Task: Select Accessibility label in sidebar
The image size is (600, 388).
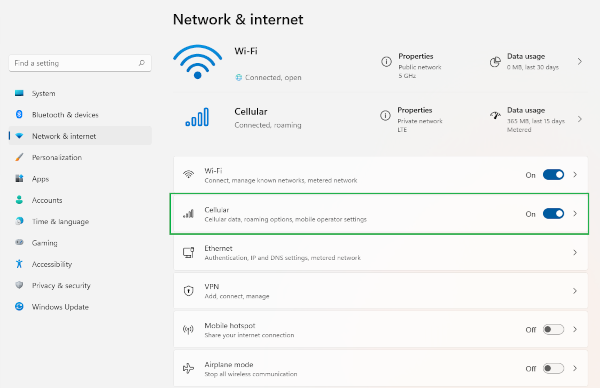Action: click(52, 264)
